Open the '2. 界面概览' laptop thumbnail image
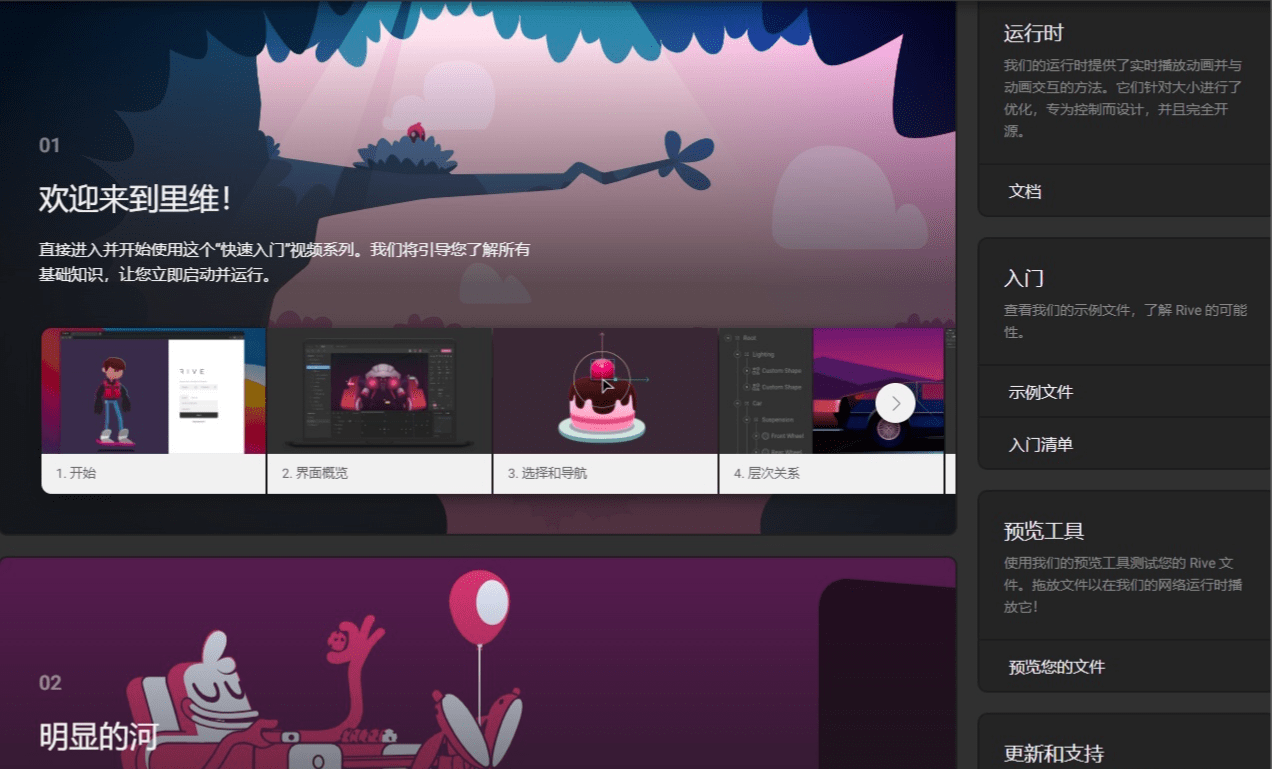The width and height of the screenshot is (1272, 769). pyautogui.click(x=379, y=391)
